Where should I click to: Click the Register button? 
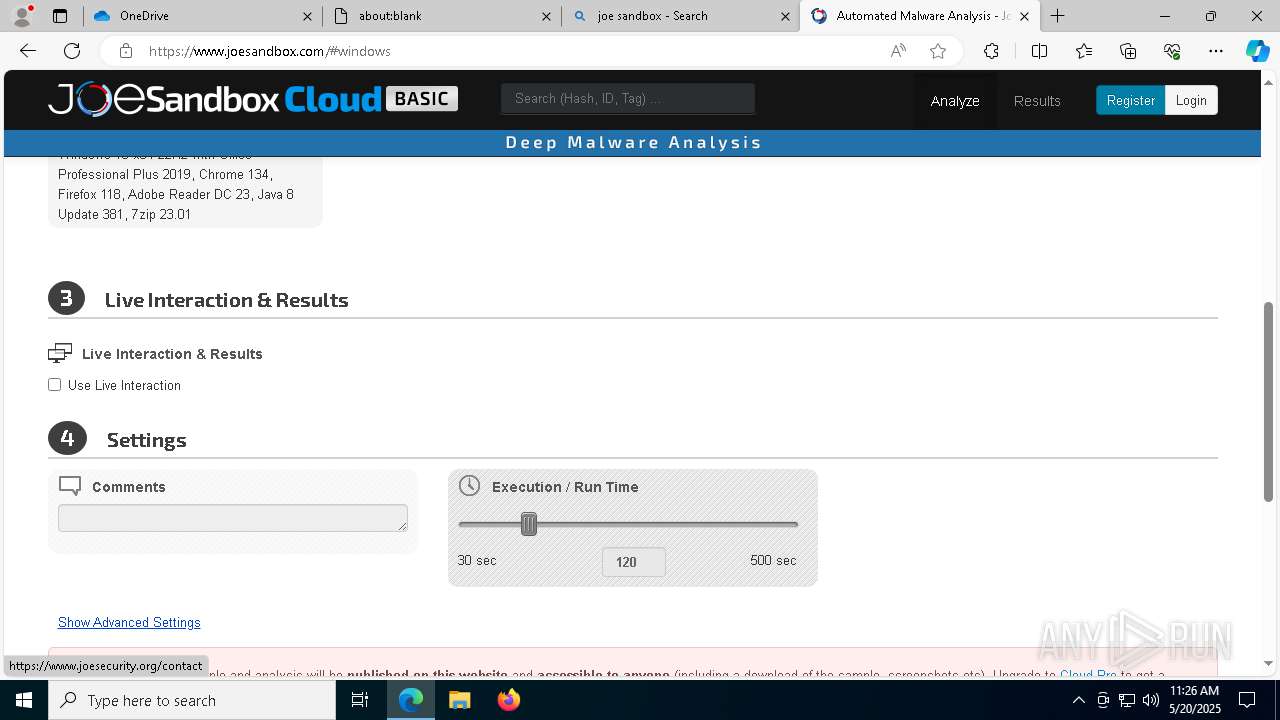click(x=1130, y=100)
